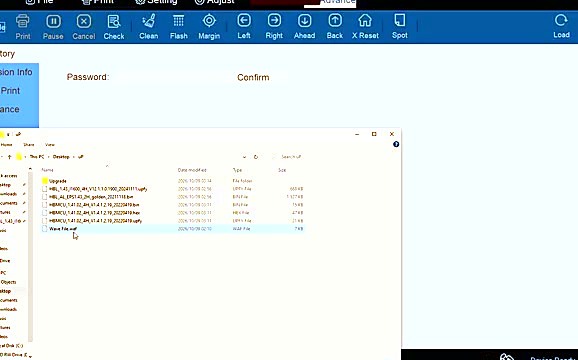578x360 pixels.
Task: Click the File Explorer up-arrow button
Action: click(x=10, y=157)
